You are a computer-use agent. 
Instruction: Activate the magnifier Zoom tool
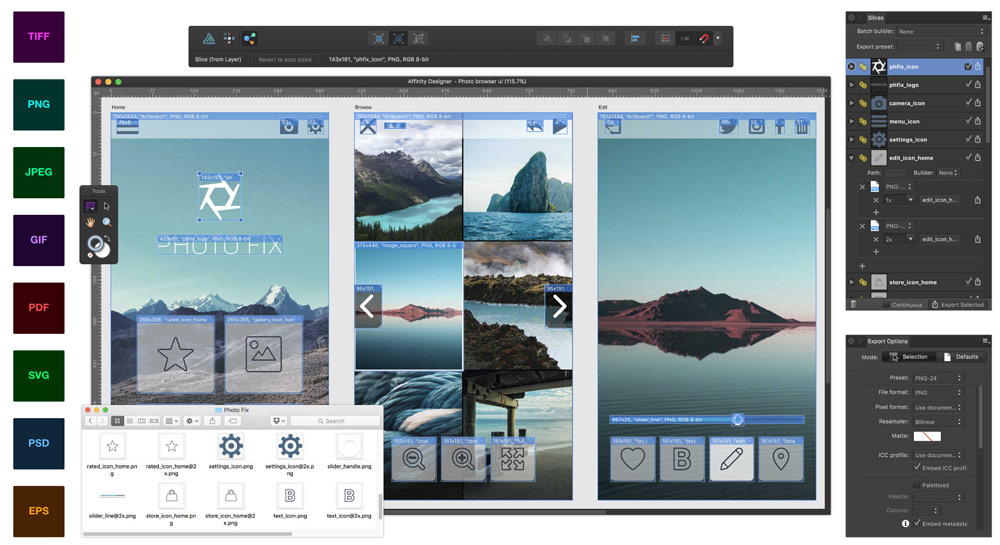107,222
